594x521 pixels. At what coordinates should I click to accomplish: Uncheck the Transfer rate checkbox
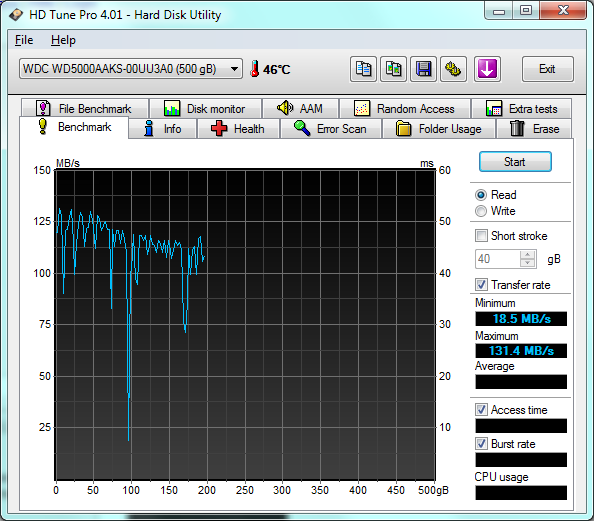pos(481,285)
